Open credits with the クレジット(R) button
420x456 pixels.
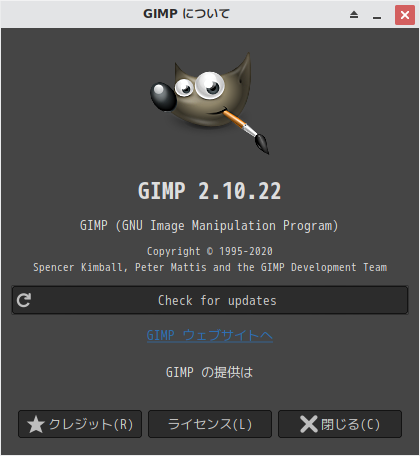80,424
